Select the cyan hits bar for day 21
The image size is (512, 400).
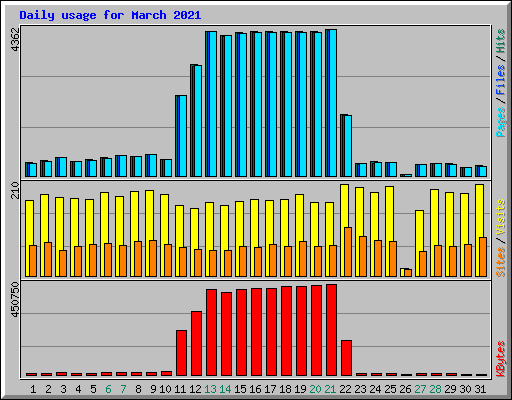(x=333, y=103)
